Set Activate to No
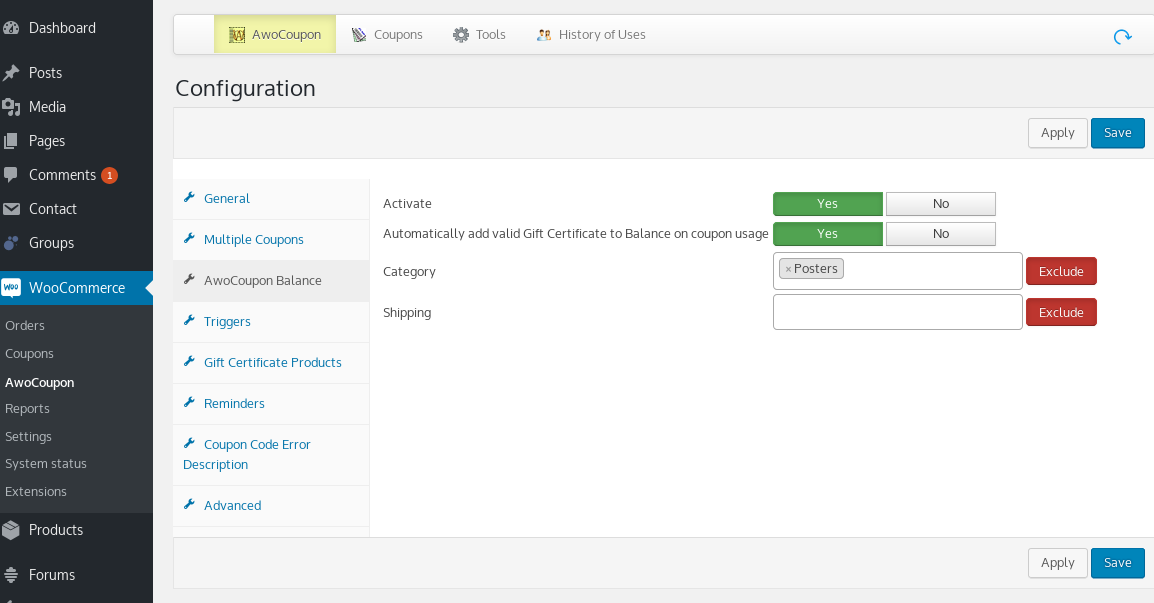Image resolution: width=1154 pixels, height=603 pixels. pyautogui.click(x=941, y=204)
